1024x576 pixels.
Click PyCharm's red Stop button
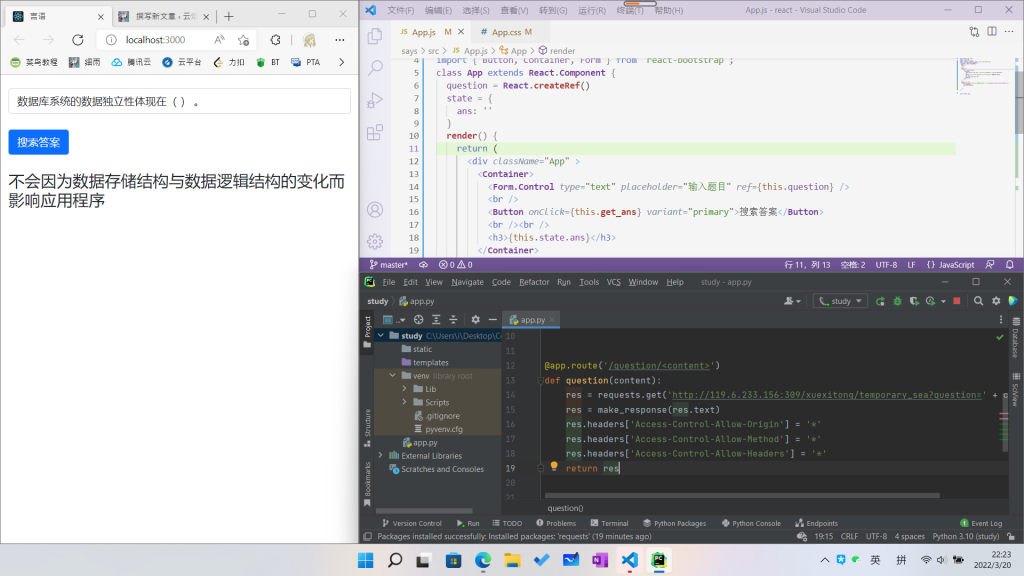pyautogui.click(x=957, y=301)
